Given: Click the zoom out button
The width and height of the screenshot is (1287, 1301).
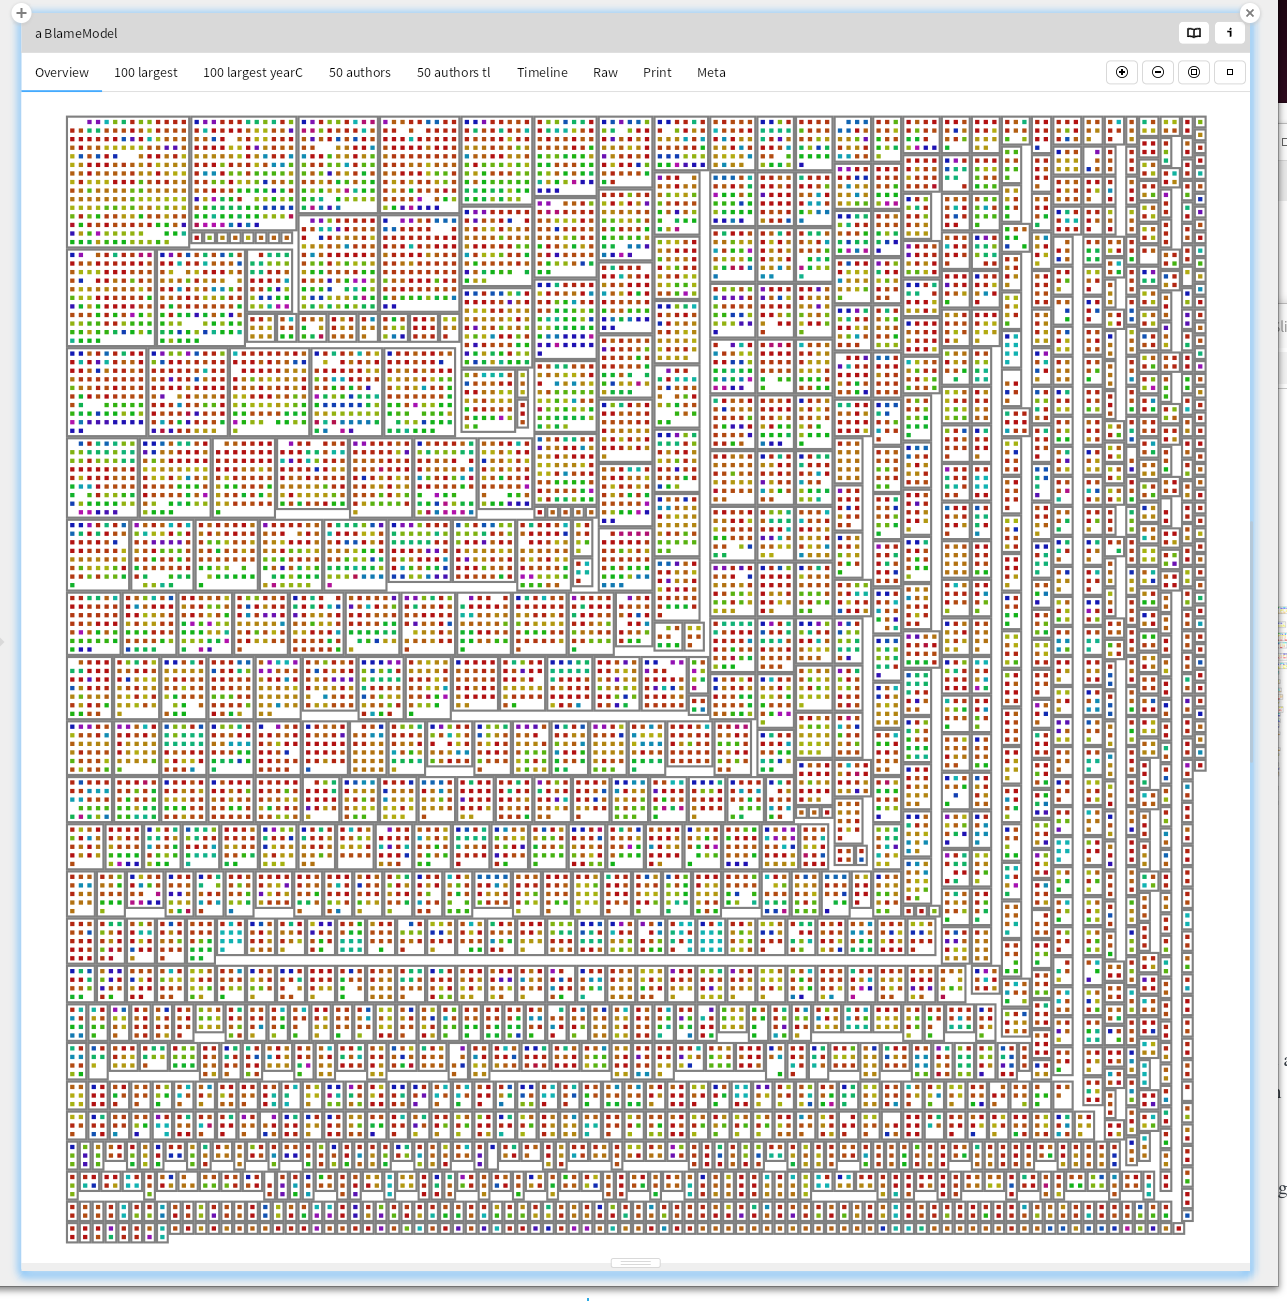Looking at the screenshot, I should (x=1158, y=72).
